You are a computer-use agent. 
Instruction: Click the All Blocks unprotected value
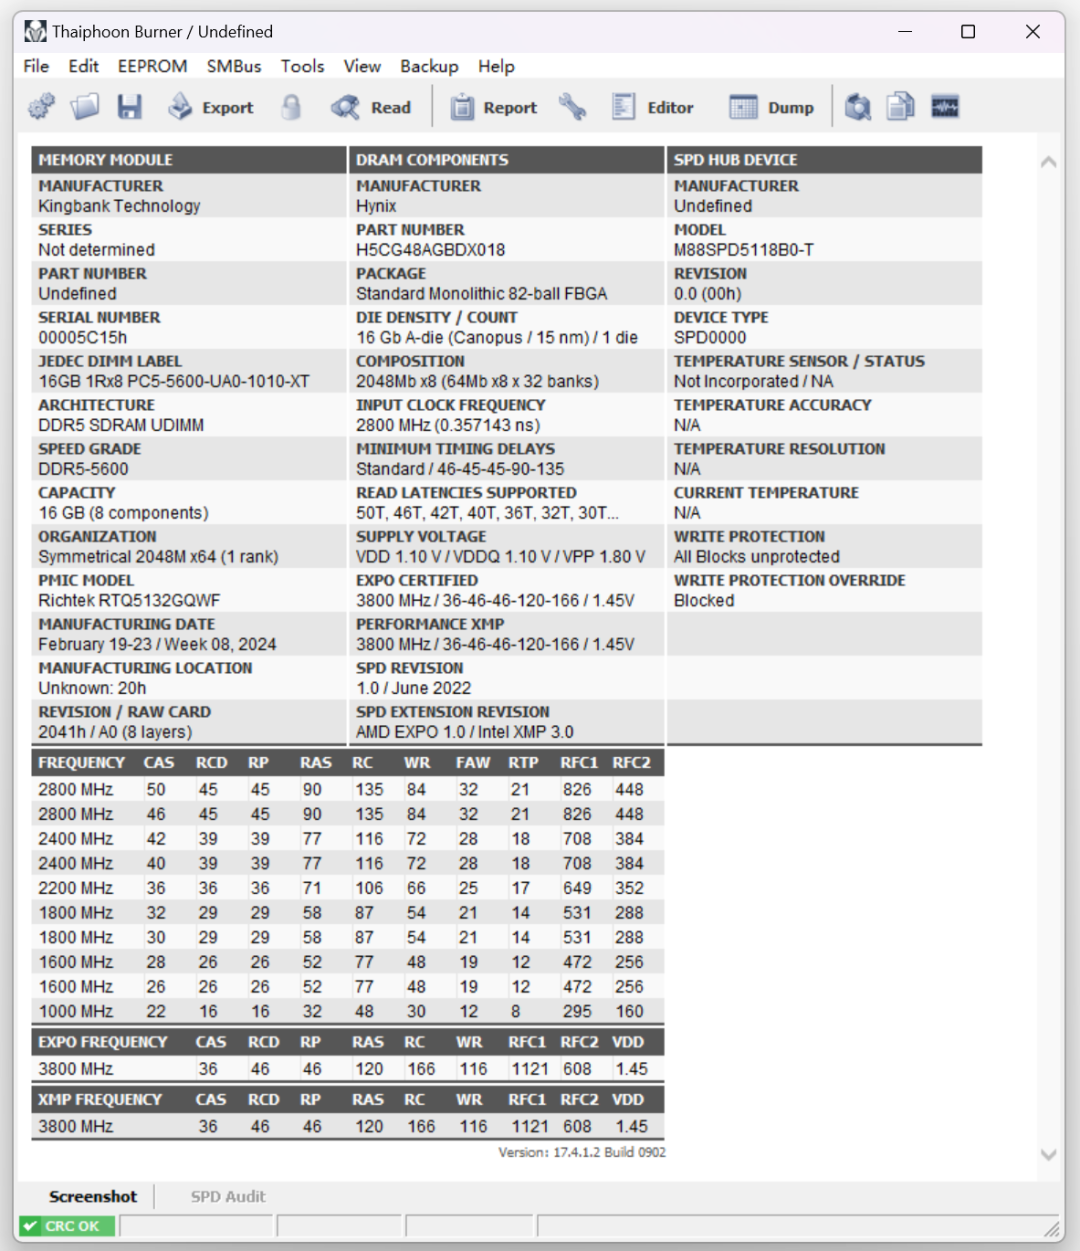tap(756, 557)
